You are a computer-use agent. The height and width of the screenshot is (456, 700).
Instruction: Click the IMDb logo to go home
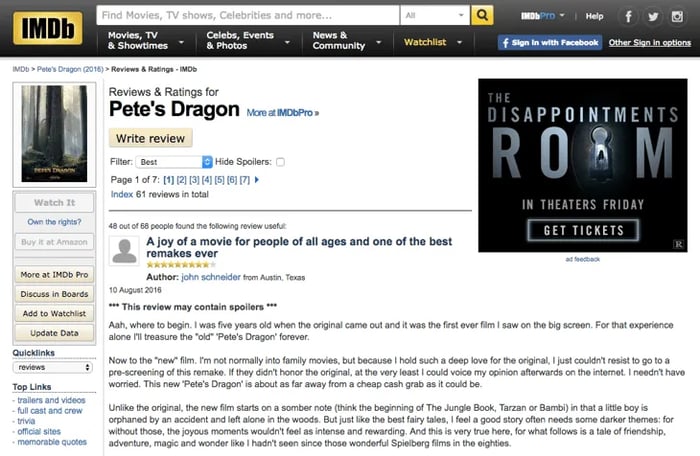[x=47, y=26]
